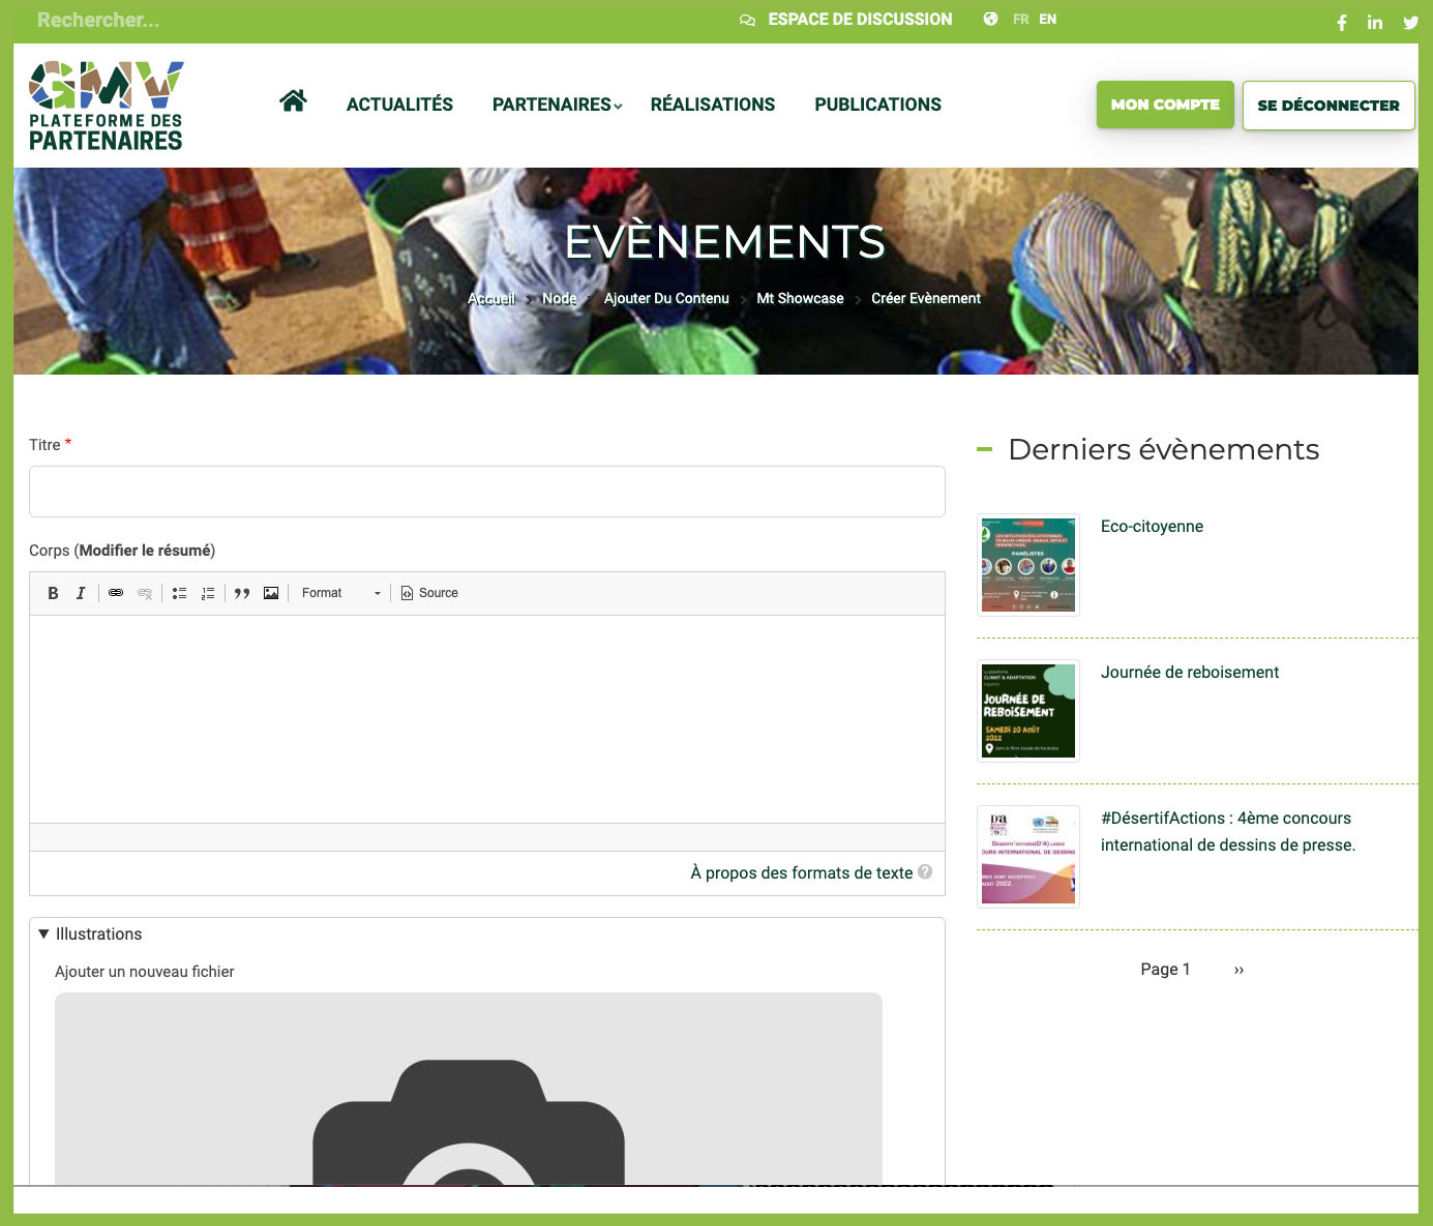Open À propos des formats de texte
The image size is (1433, 1226).
tap(801, 873)
